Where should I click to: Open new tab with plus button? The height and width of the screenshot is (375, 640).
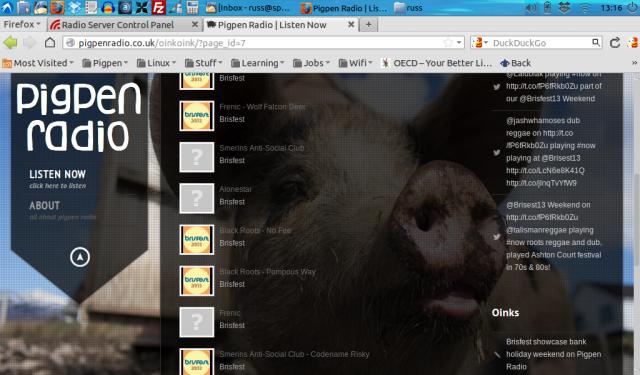[369, 24]
